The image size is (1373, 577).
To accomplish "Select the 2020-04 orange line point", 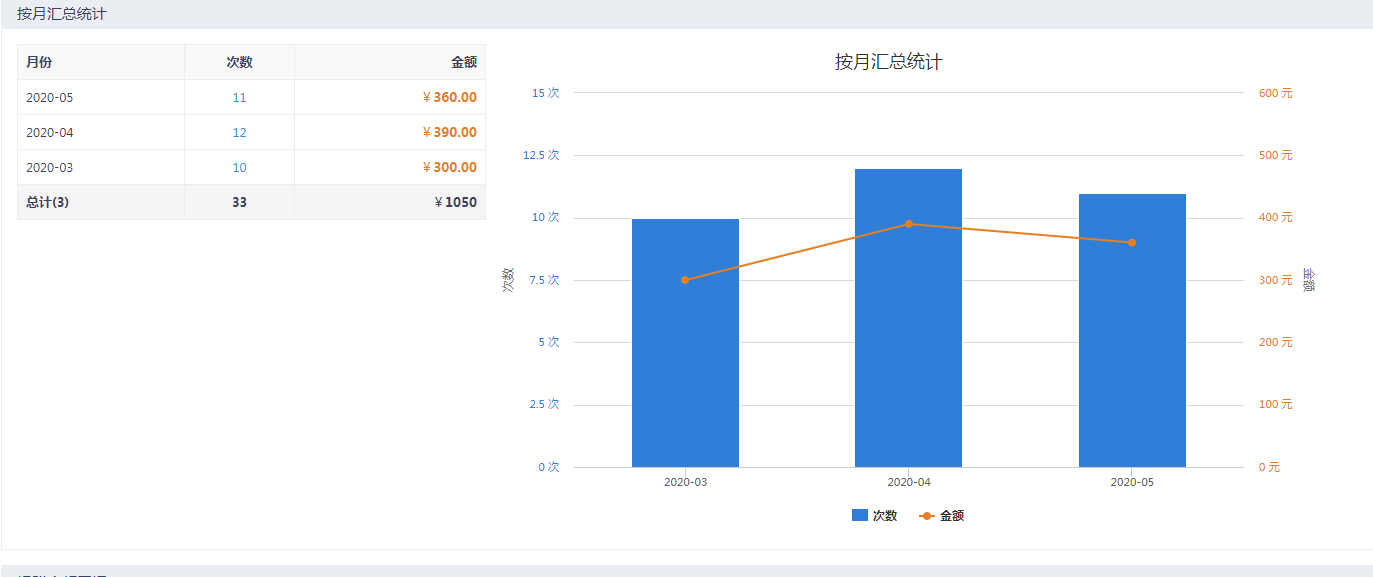I will pos(908,224).
